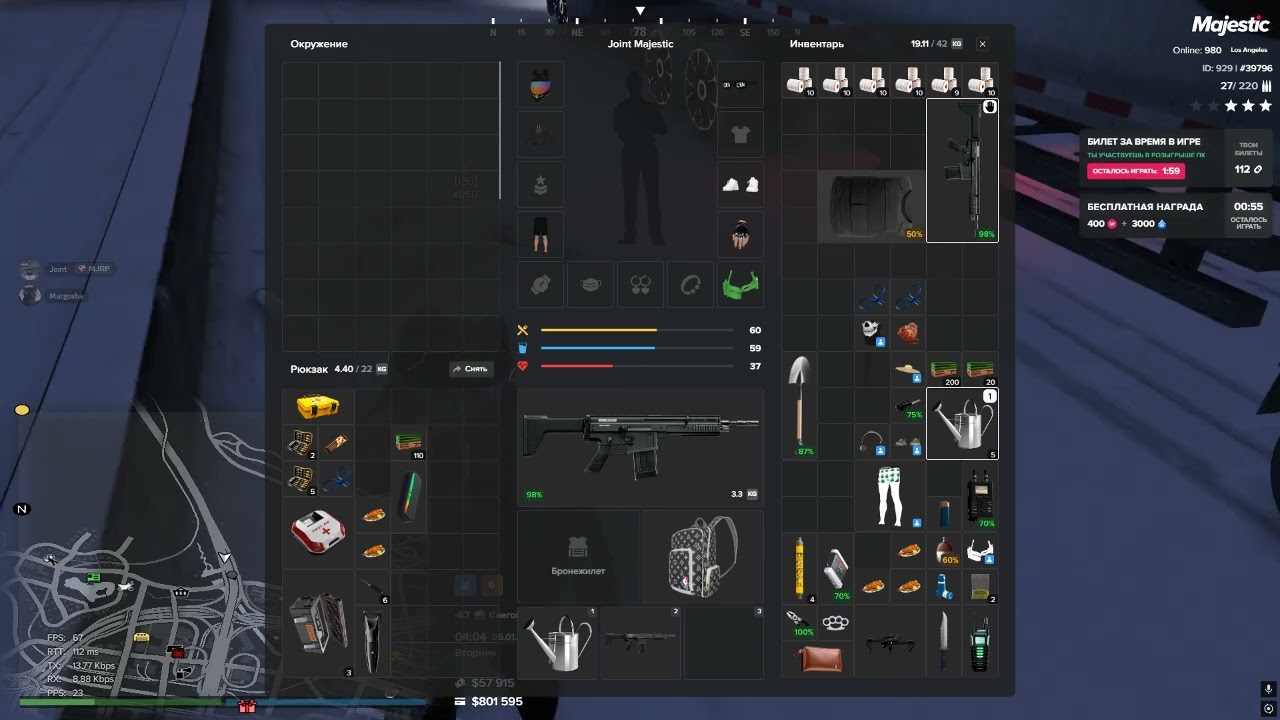Click the empty face mask accessory slot

590,285
